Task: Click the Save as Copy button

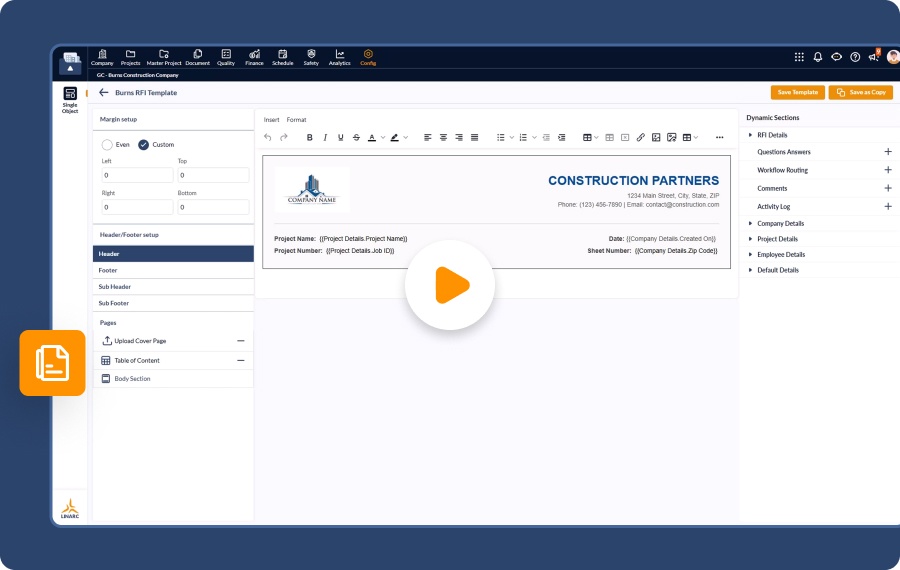Action: (x=860, y=92)
